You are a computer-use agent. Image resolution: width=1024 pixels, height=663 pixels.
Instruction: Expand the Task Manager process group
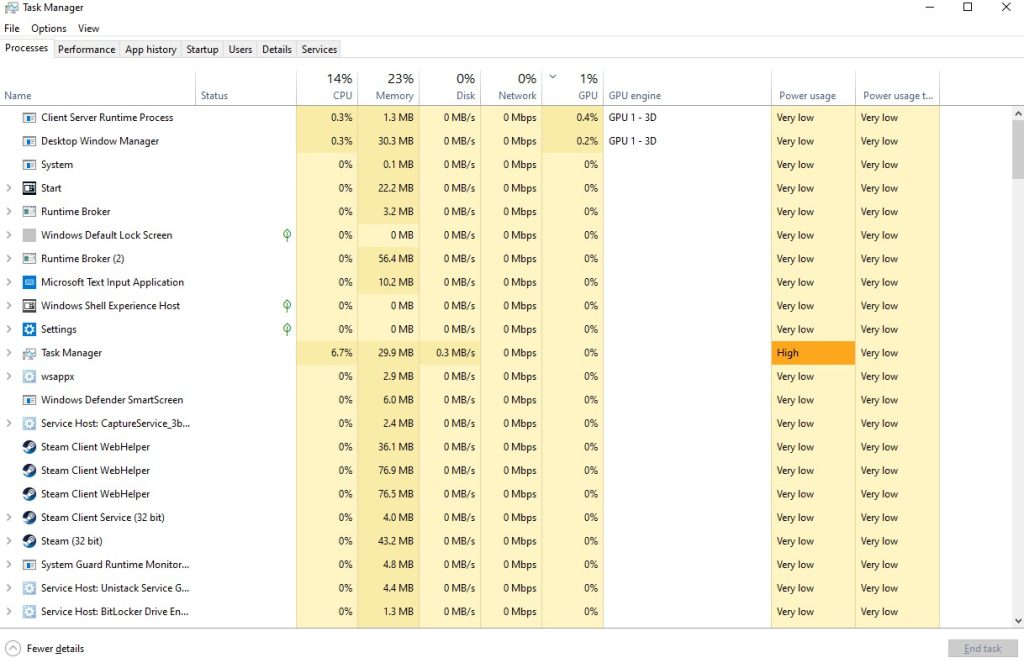point(8,353)
